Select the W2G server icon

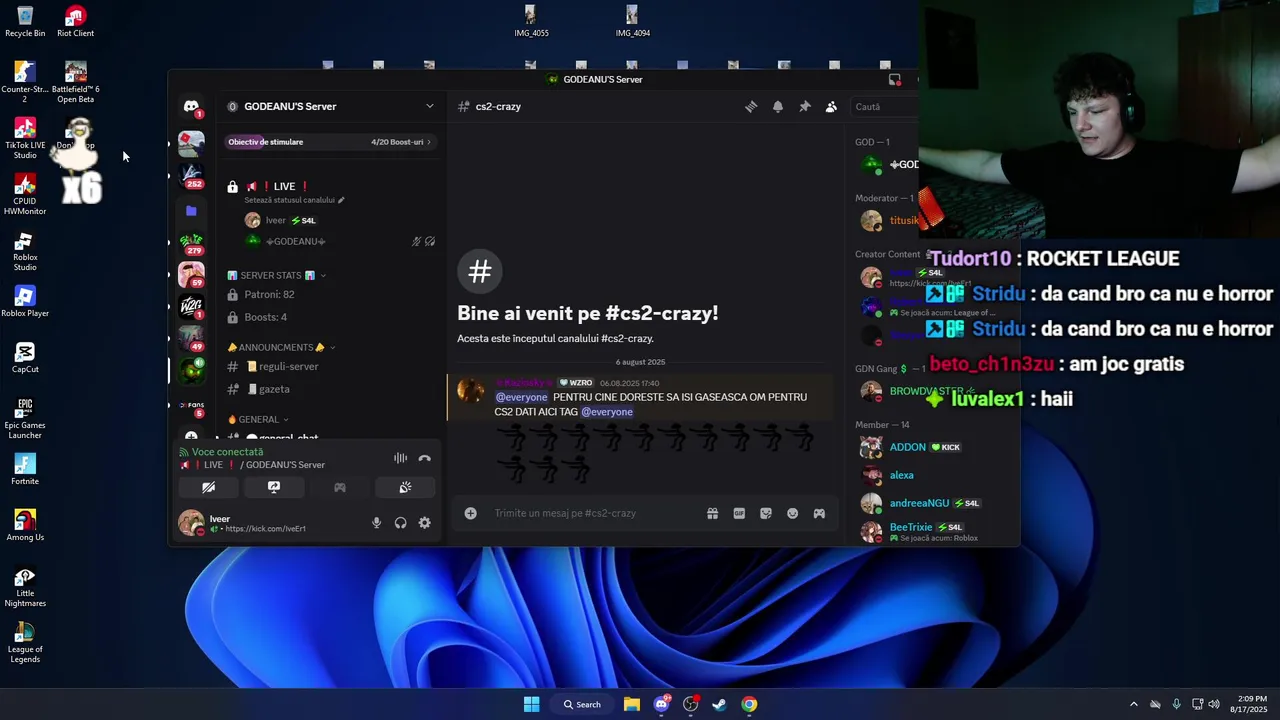(x=191, y=306)
